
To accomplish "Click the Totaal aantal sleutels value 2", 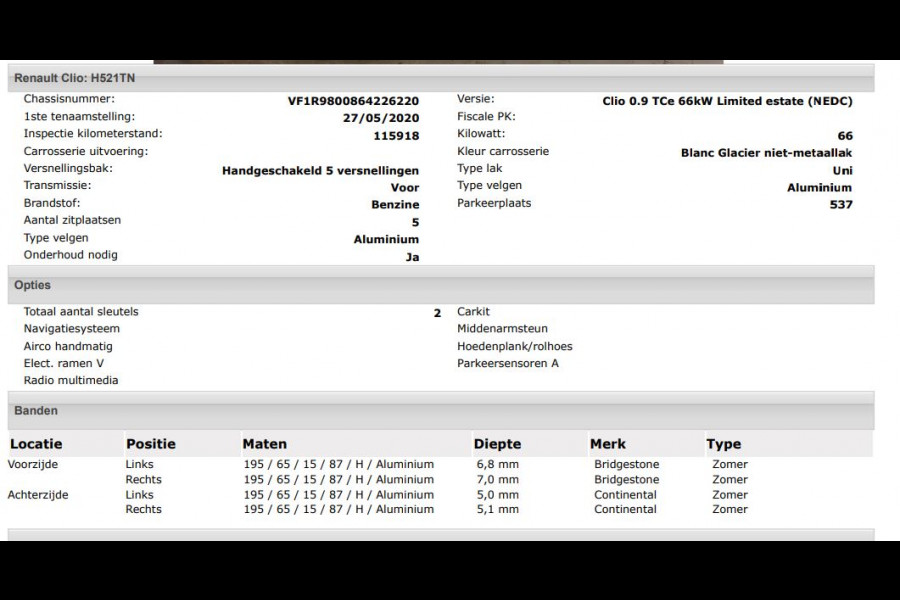I will pos(437,312).
